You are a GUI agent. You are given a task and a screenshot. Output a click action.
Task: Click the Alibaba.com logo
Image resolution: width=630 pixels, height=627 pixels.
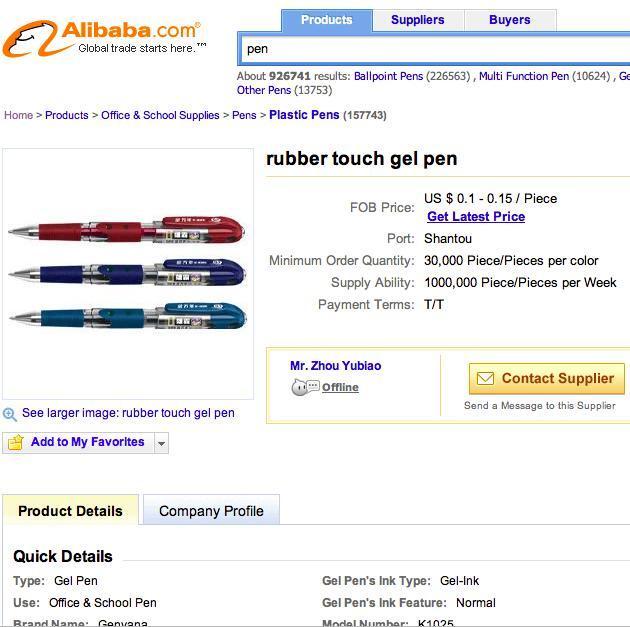click(103, 38)
